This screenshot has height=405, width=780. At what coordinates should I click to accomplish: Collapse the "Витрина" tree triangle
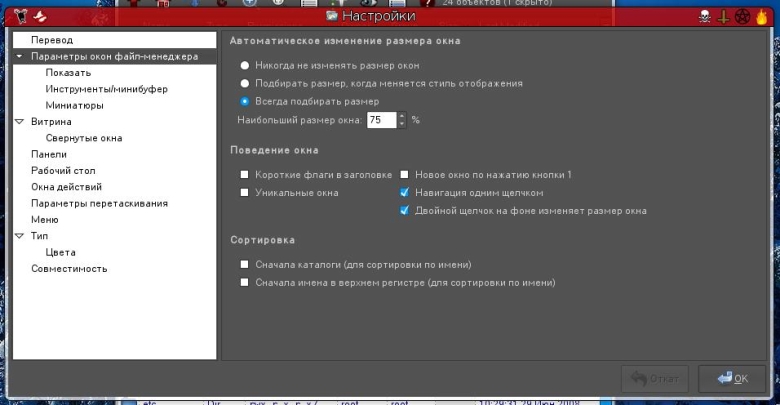(19, 121)
